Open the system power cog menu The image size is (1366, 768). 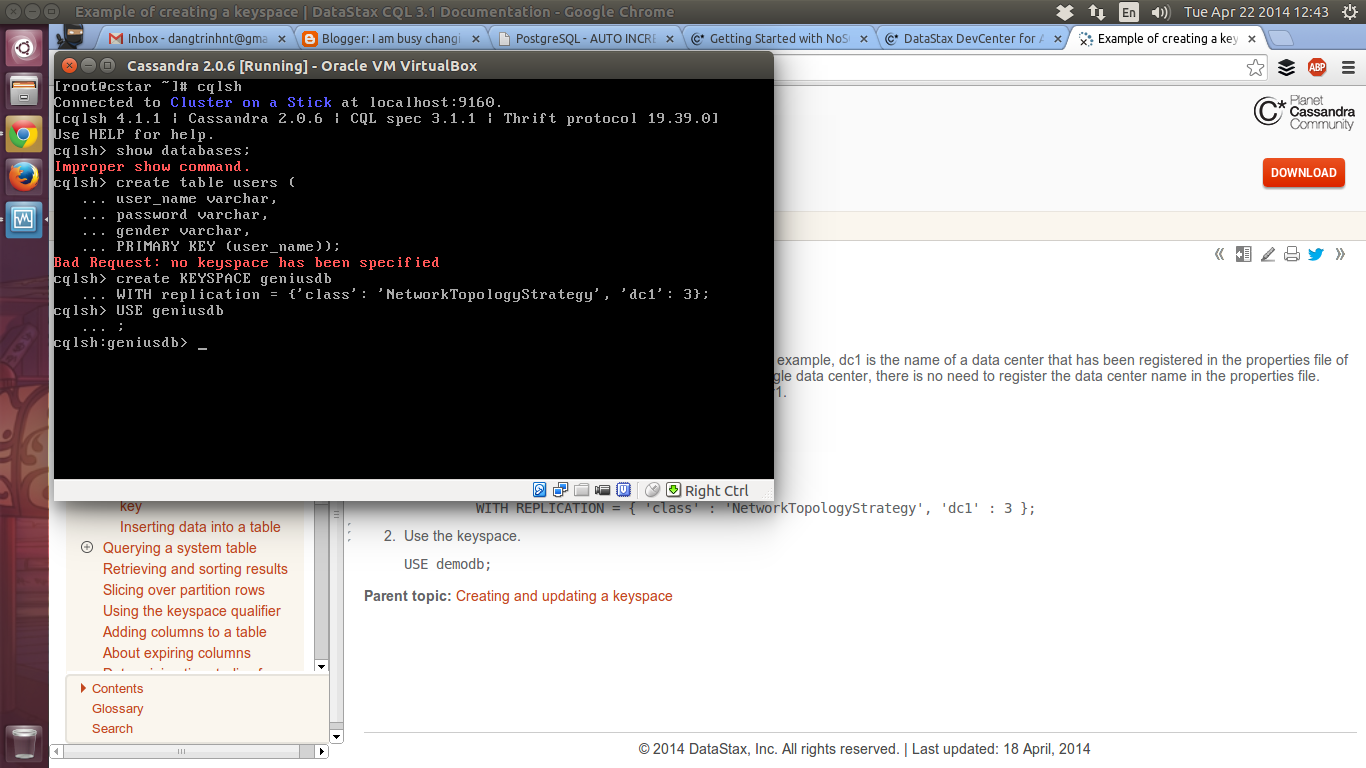point(1348,12)
